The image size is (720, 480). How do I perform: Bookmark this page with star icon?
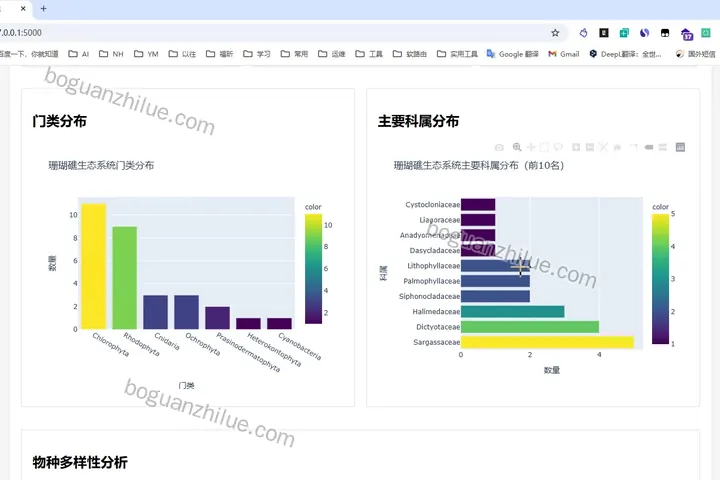(x=555, y=33)
